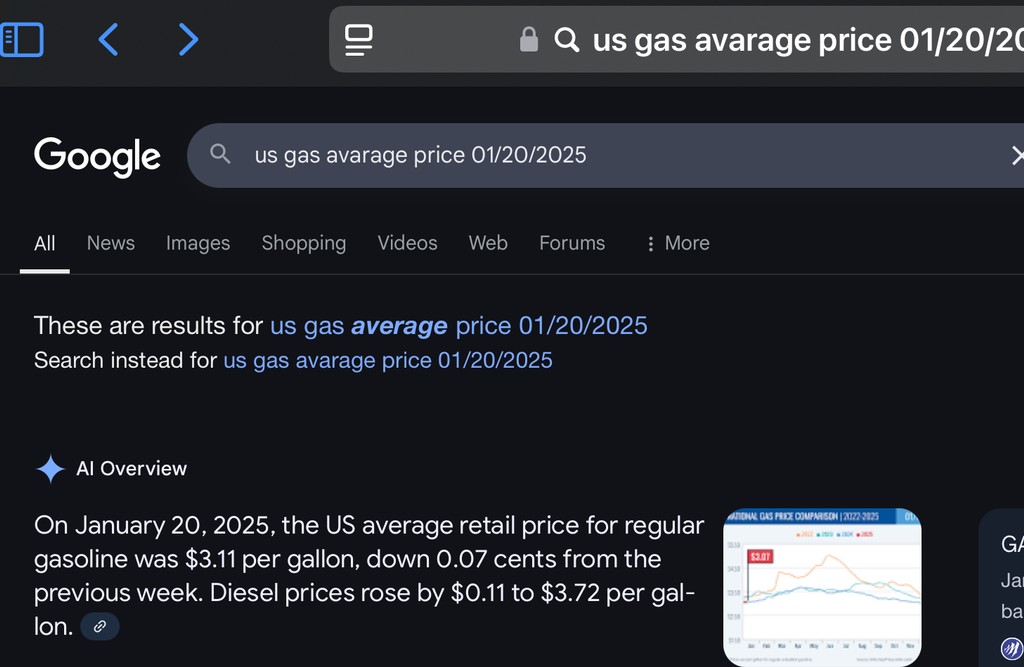
Task: Click the AI Overview sparkle icon
Action: (x=50, y=469)
